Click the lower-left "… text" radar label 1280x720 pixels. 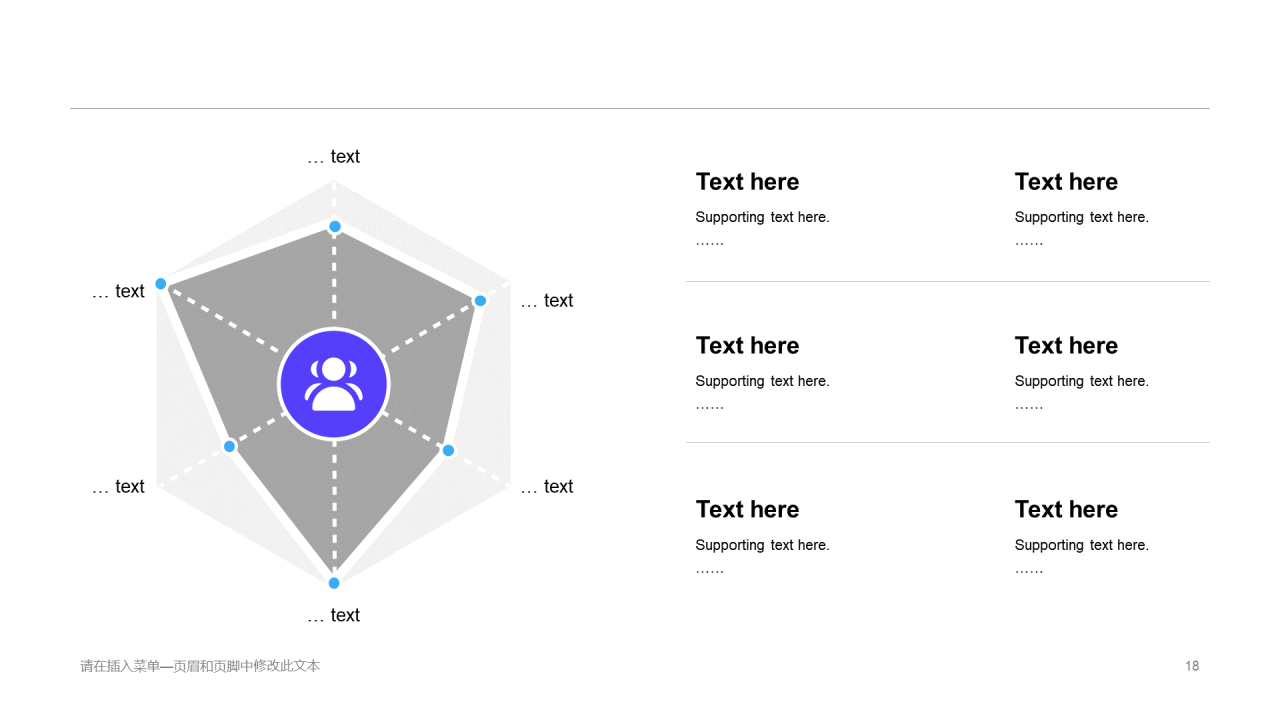coord(118,487)
